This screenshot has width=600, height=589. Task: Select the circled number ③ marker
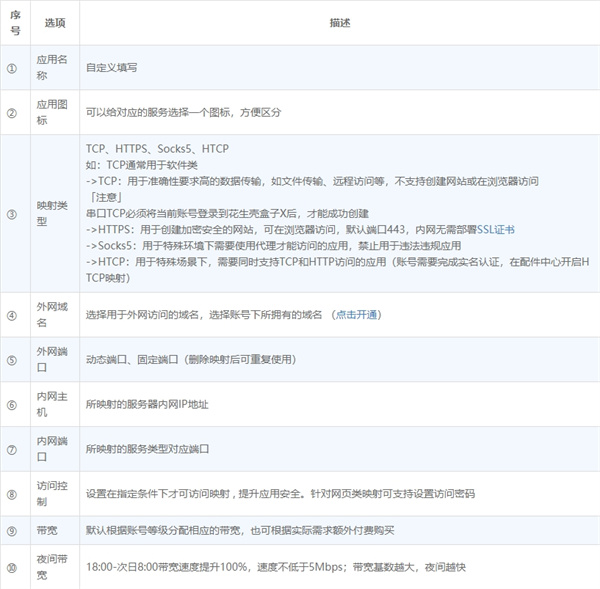(13, 213)
